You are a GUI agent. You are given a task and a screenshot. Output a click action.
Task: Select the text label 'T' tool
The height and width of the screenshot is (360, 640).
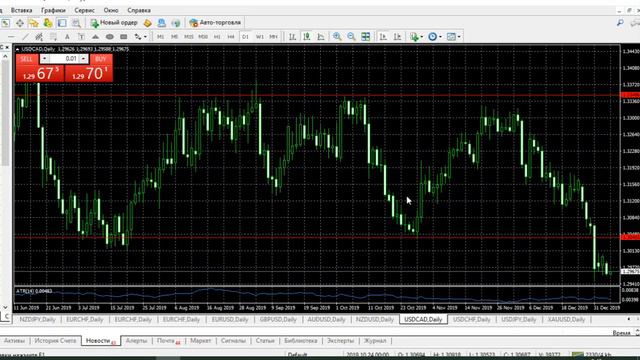point(81,37)
